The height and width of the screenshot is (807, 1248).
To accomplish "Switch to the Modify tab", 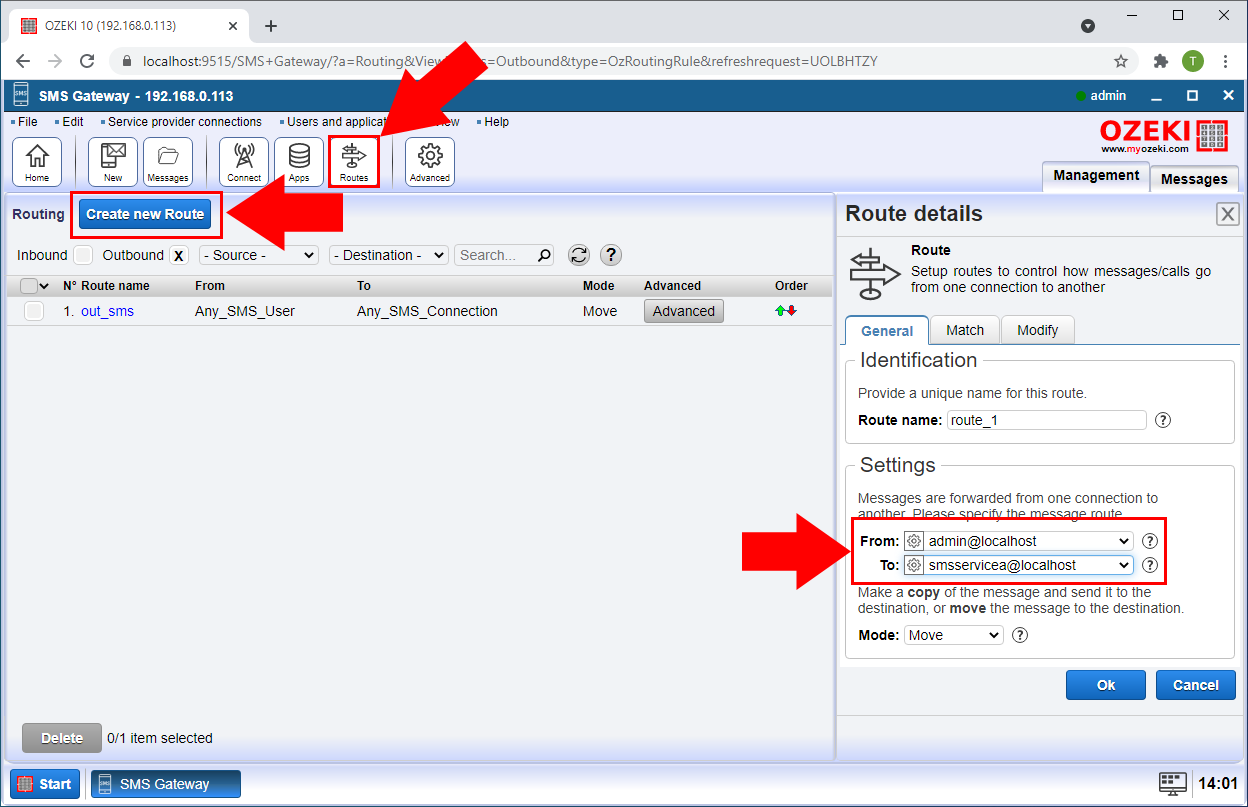I will click(x=1037, y=330).
